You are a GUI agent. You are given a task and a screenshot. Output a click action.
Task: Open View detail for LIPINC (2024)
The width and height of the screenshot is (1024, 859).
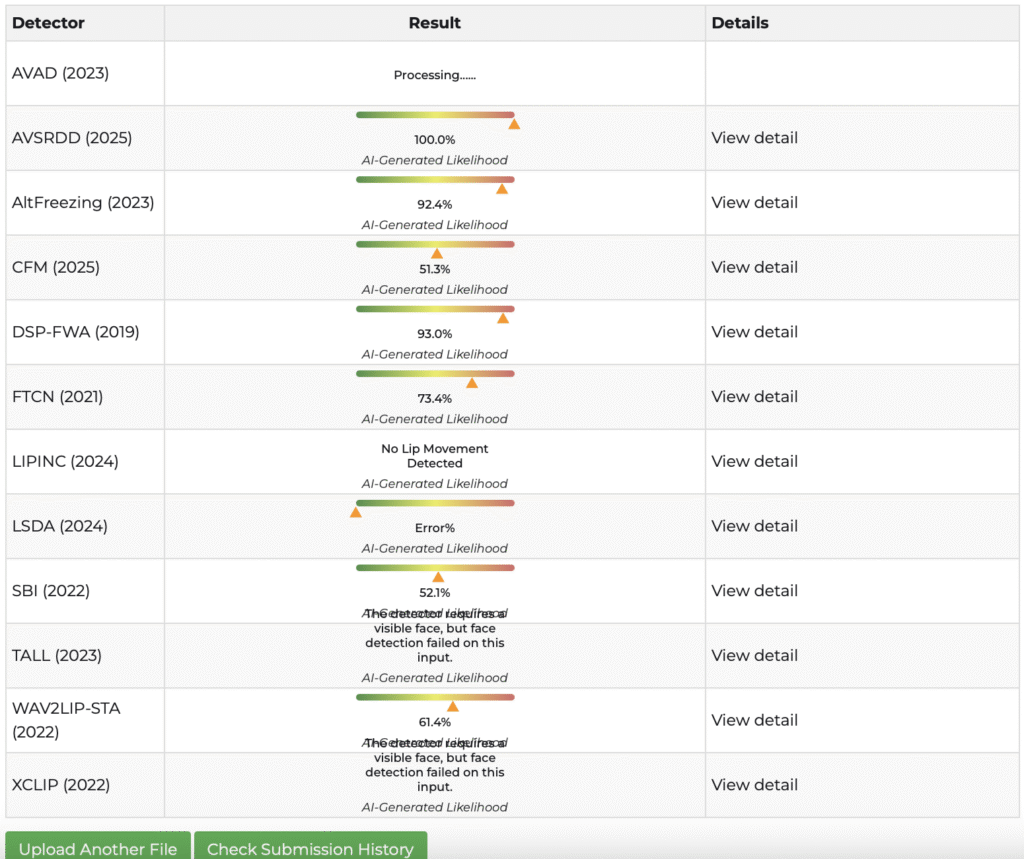pos(754,461)
